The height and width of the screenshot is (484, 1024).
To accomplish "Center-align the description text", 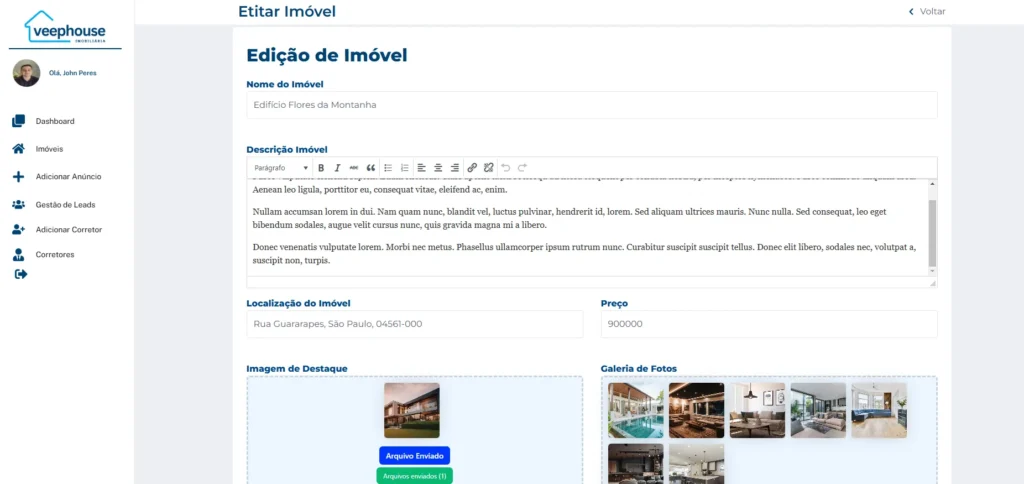I will pos(438,168).
